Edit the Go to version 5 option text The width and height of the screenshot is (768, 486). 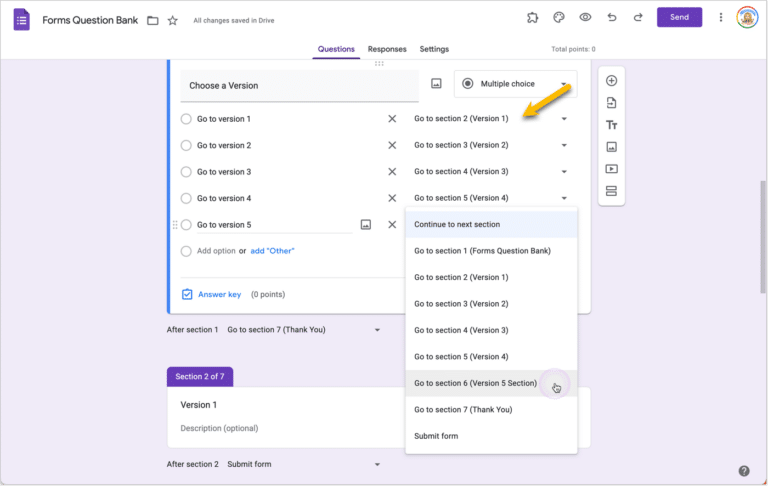[274, 225]
